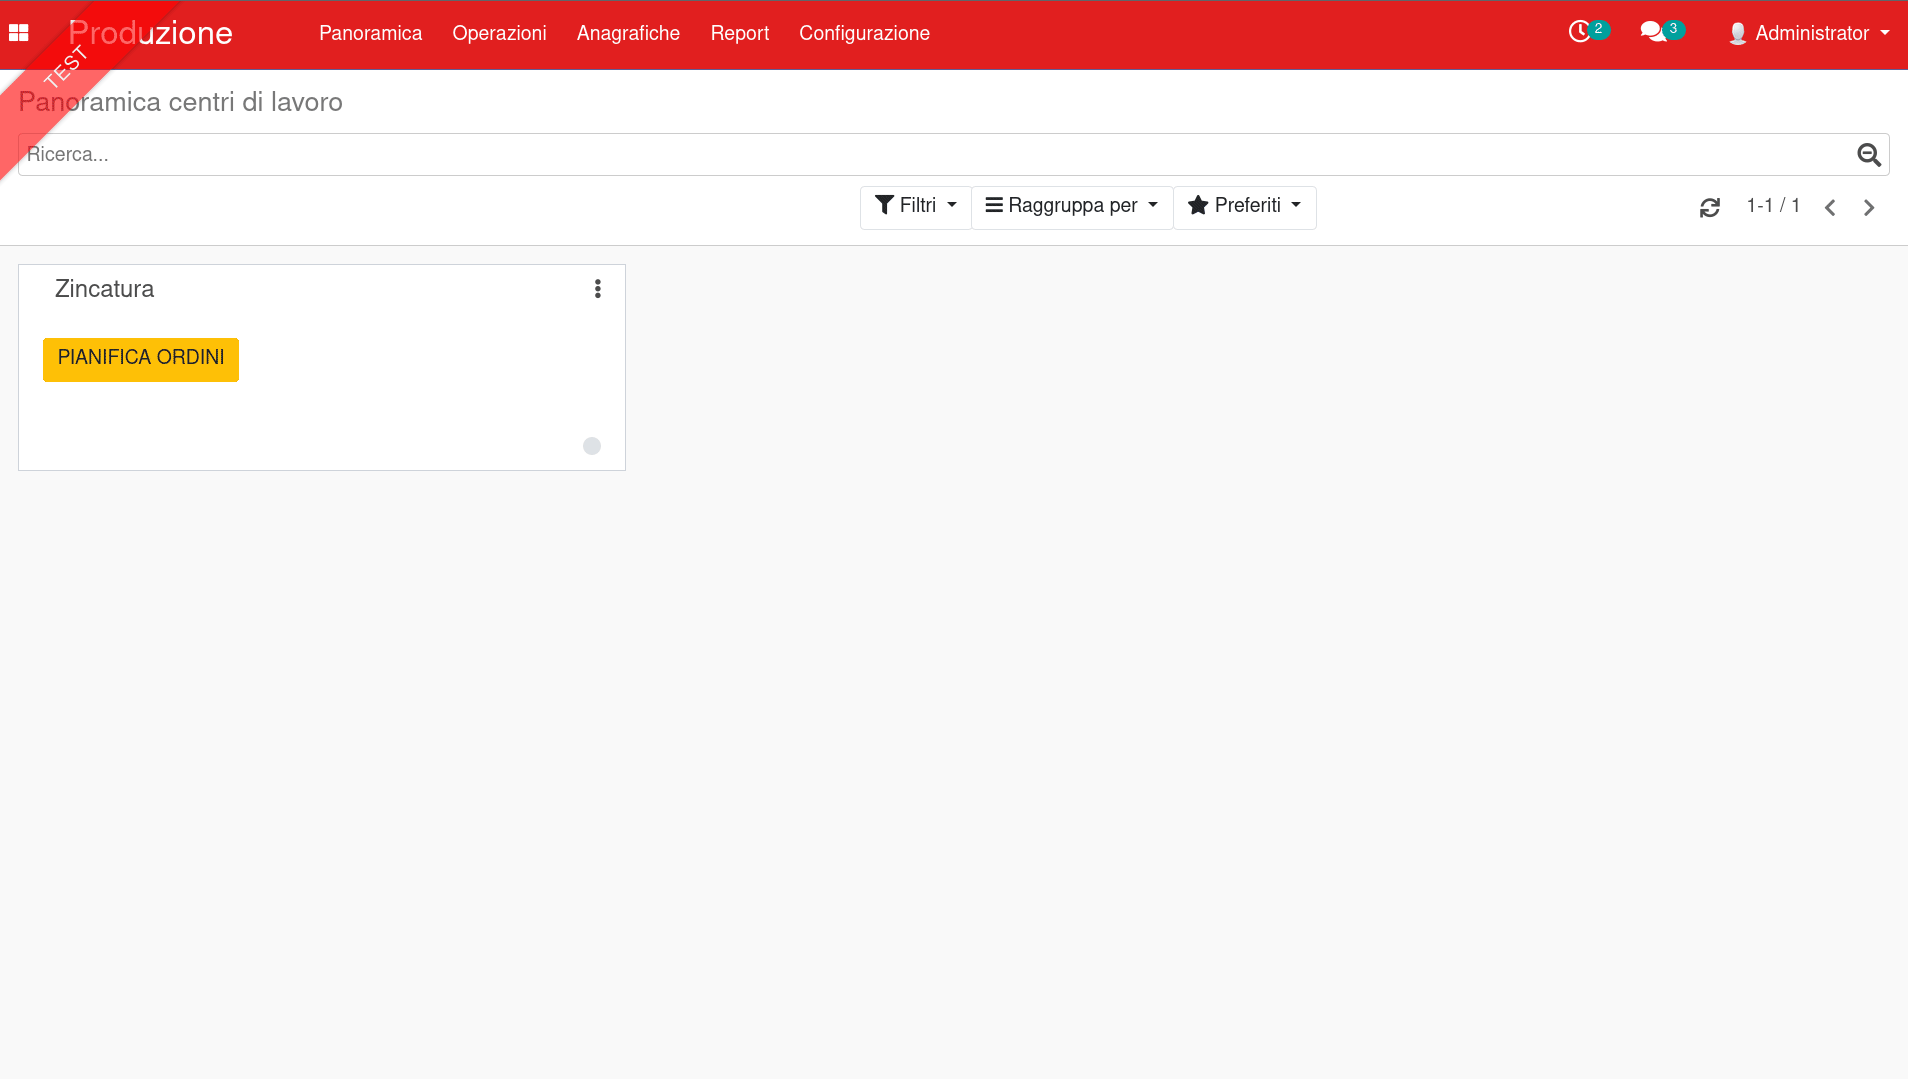The width and height of the screenshot is (1908, 1079).
Task: Click the magnifier search icon
Action: tap(1868, 155)
